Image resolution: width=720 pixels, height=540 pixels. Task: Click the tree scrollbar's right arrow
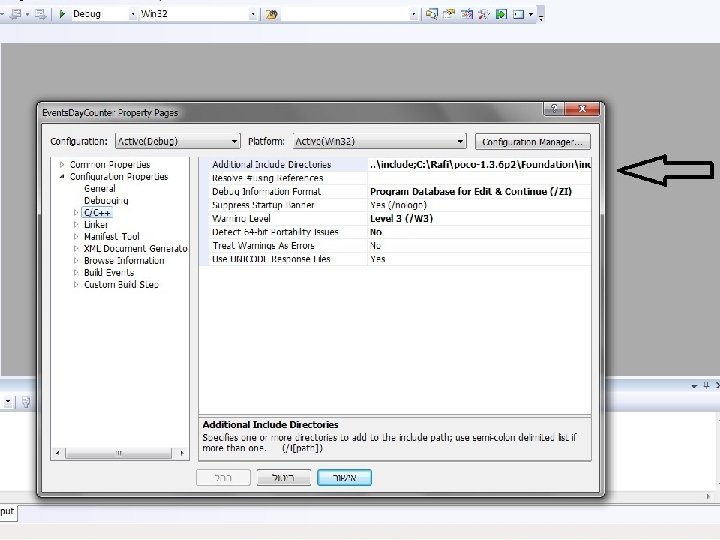click(182, 453)
